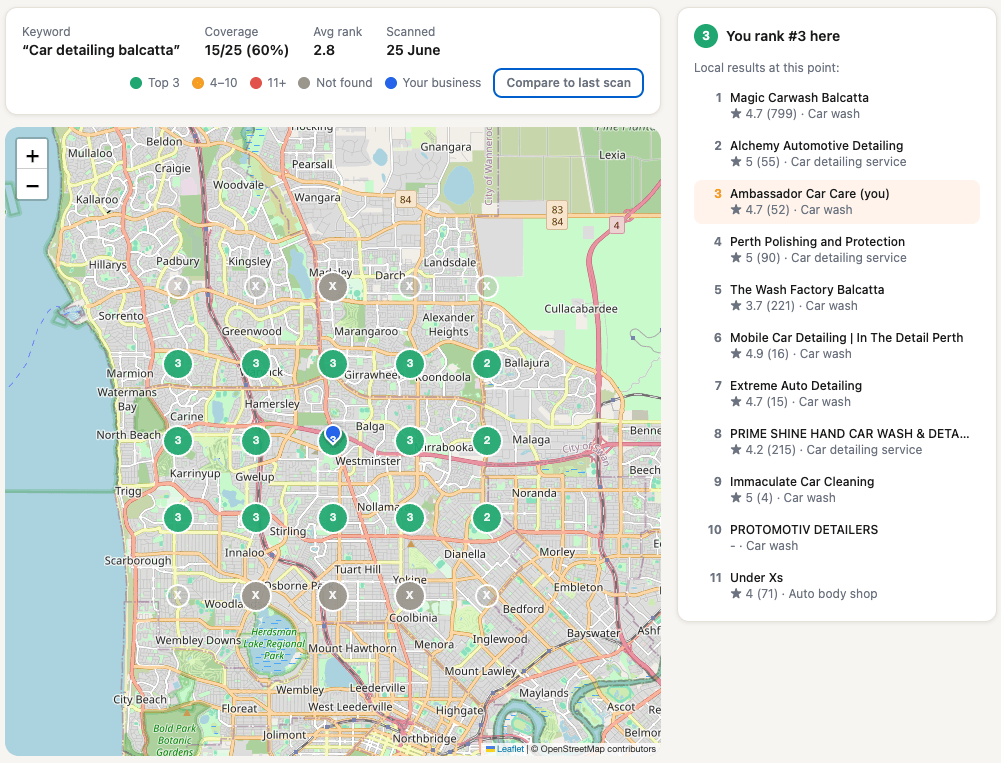
Task: Select PRIME SHINE HAND CAR WASH result
Action: click(837, 441)
